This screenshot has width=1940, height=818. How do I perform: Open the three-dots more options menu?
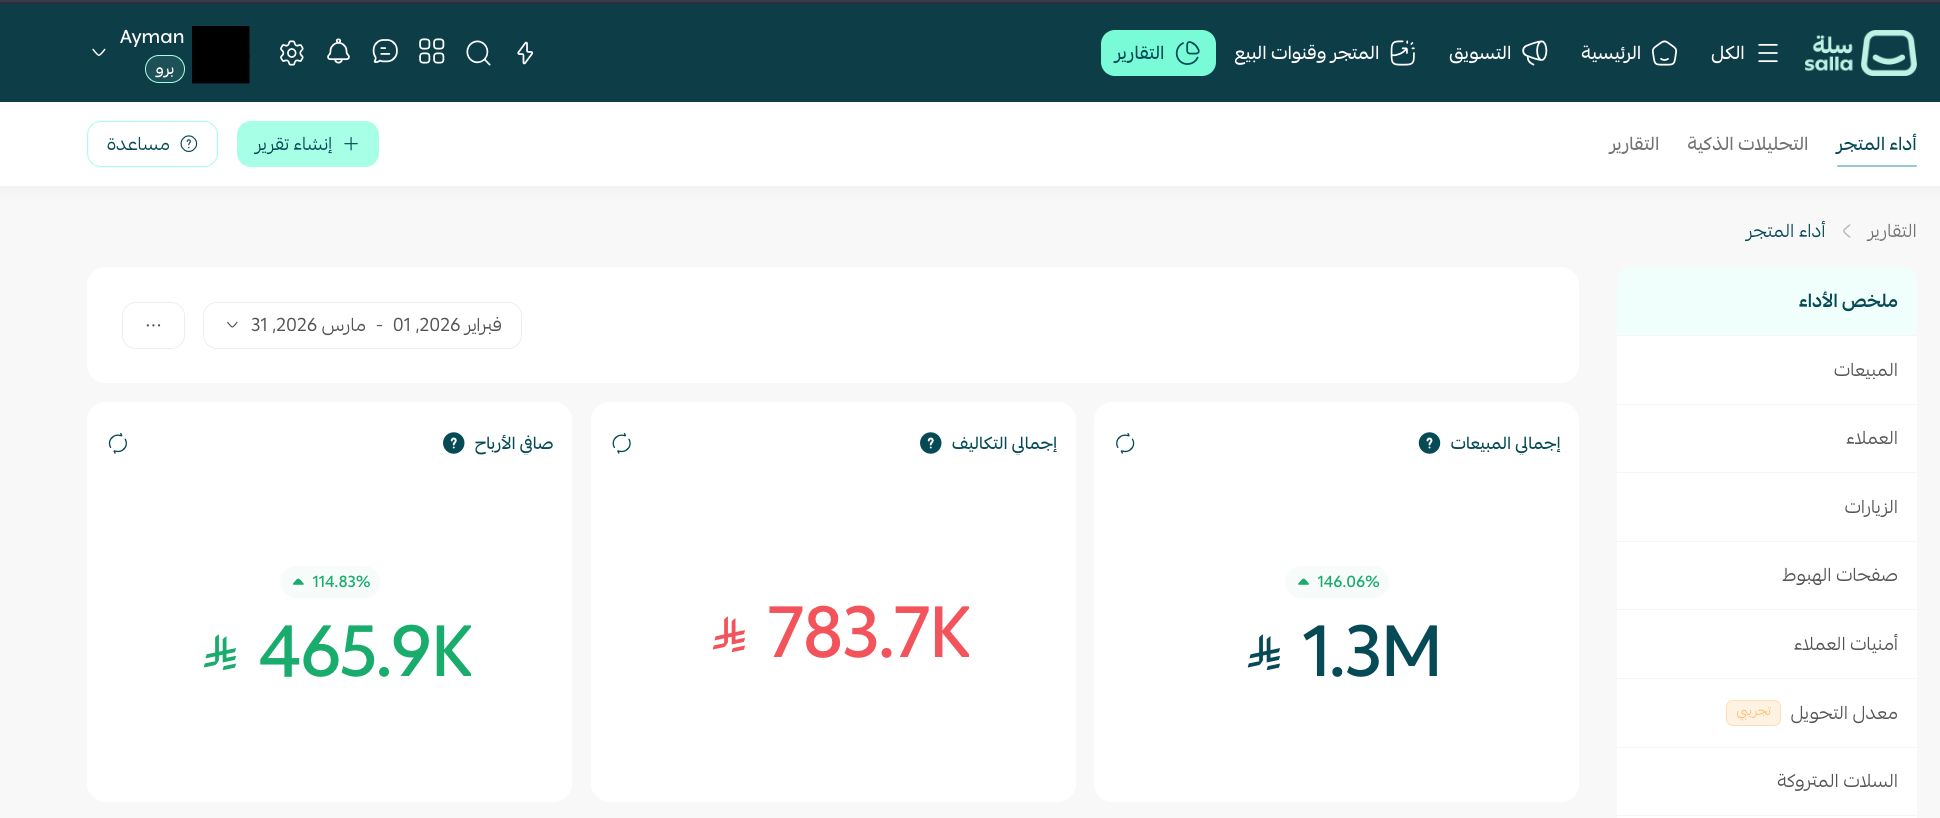153,325
